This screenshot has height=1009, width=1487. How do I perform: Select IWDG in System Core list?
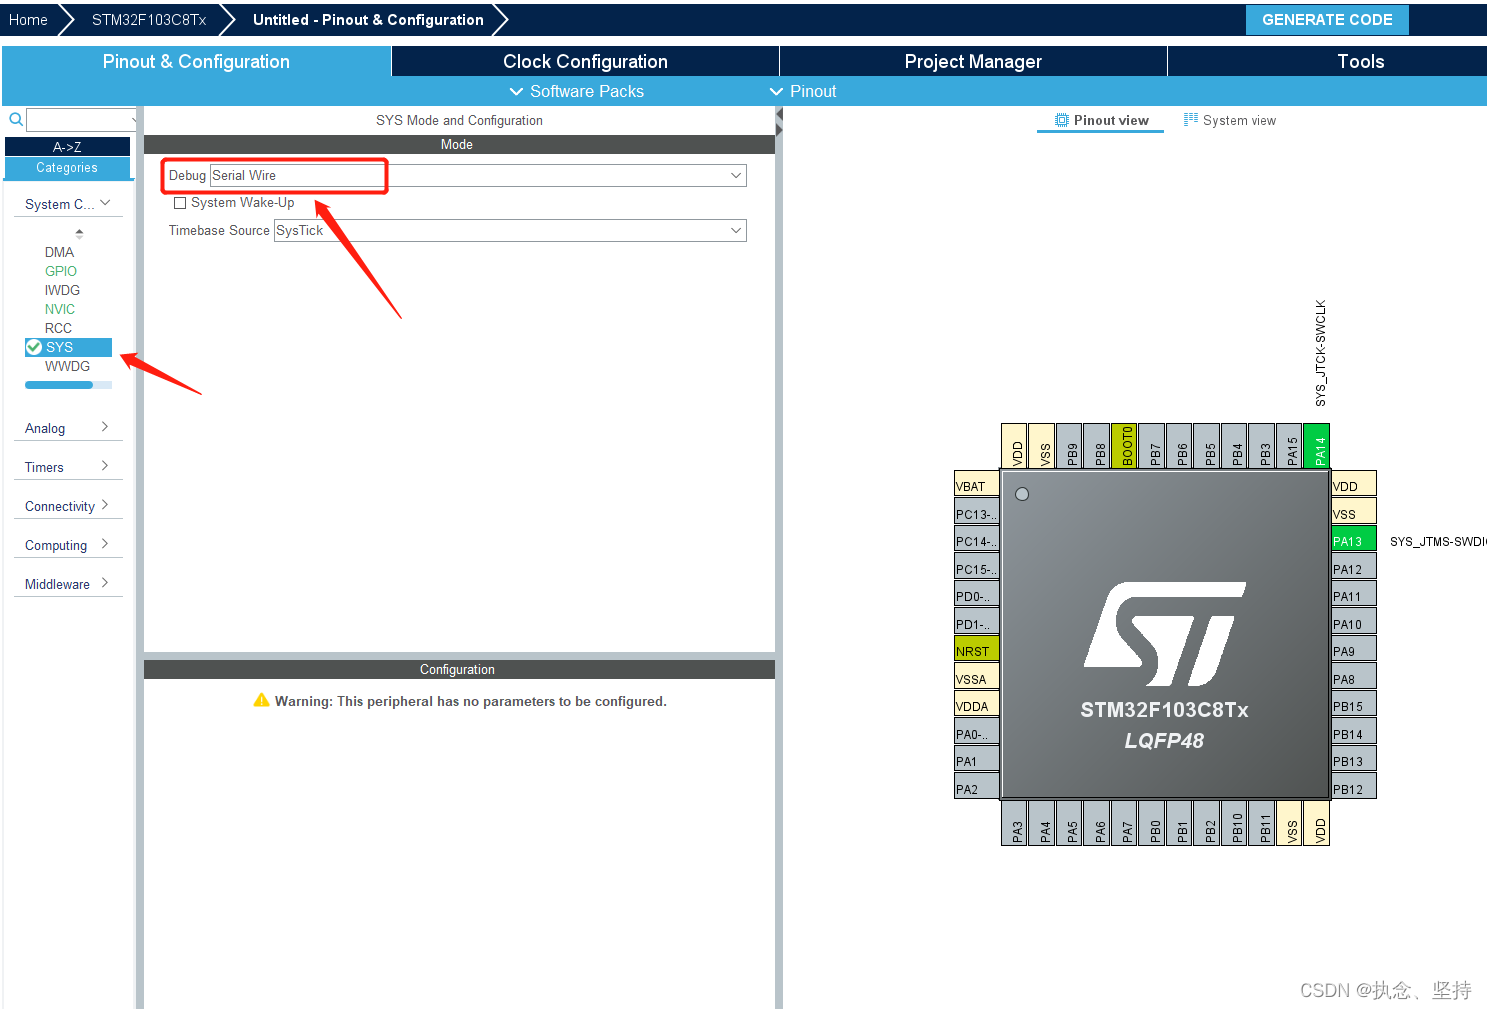[62, 290]
